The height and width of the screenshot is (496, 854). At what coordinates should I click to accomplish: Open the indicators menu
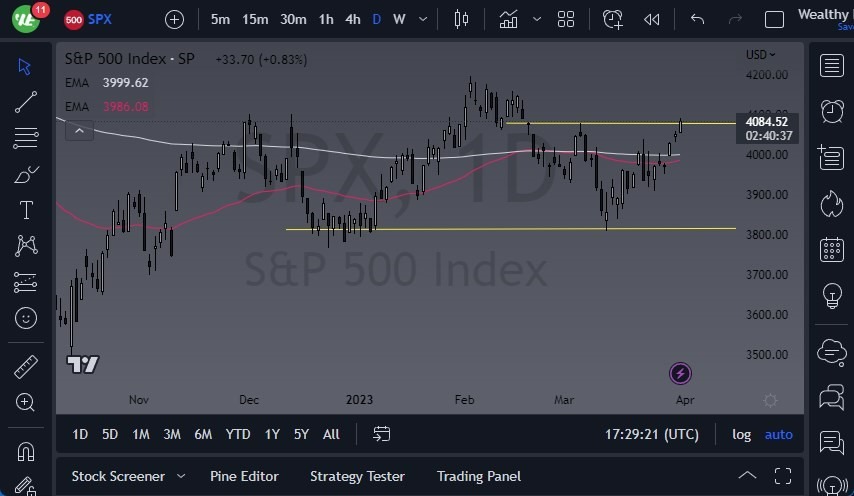click(508, 20)
